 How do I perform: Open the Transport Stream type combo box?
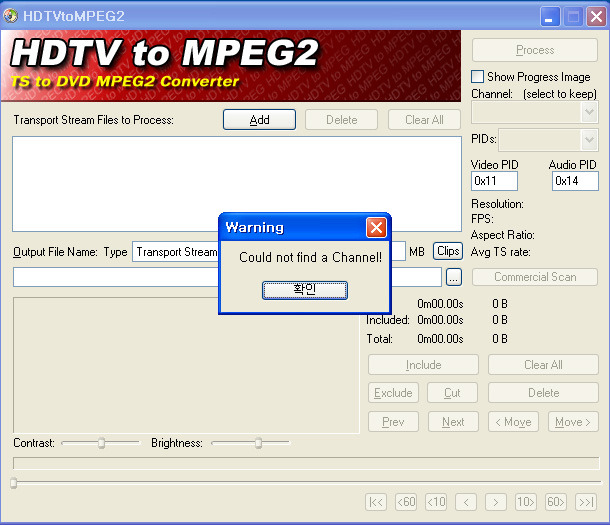[176, 252]
